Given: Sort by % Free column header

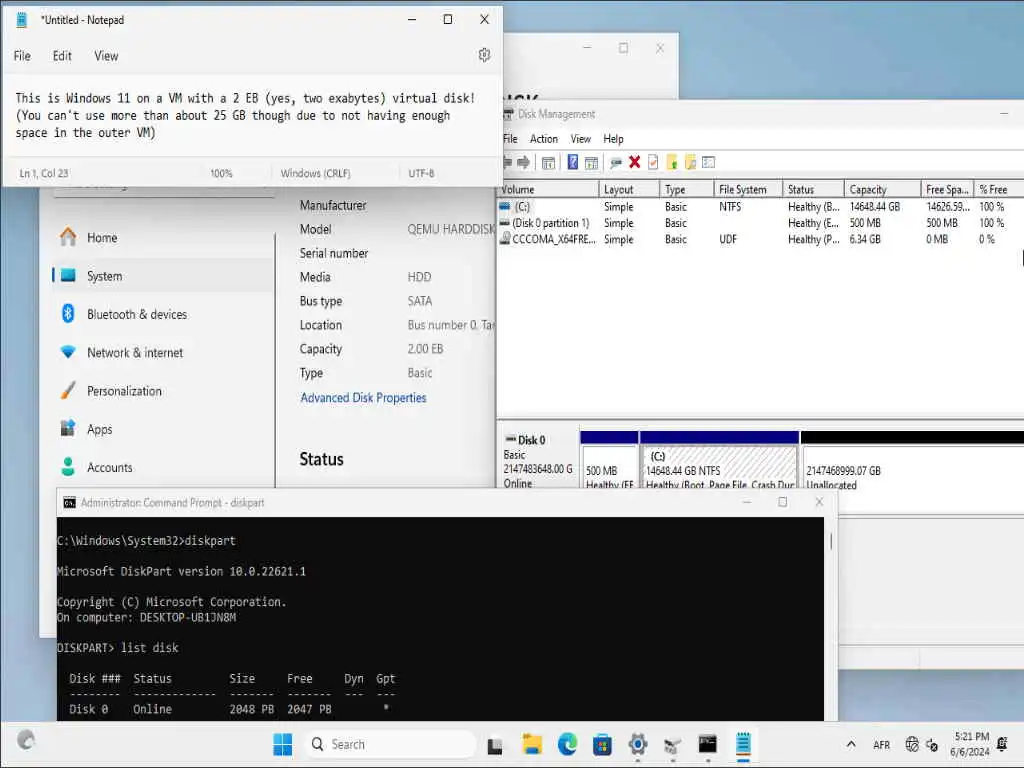Looking at the screenshot, I should click(x=999, y=189).
